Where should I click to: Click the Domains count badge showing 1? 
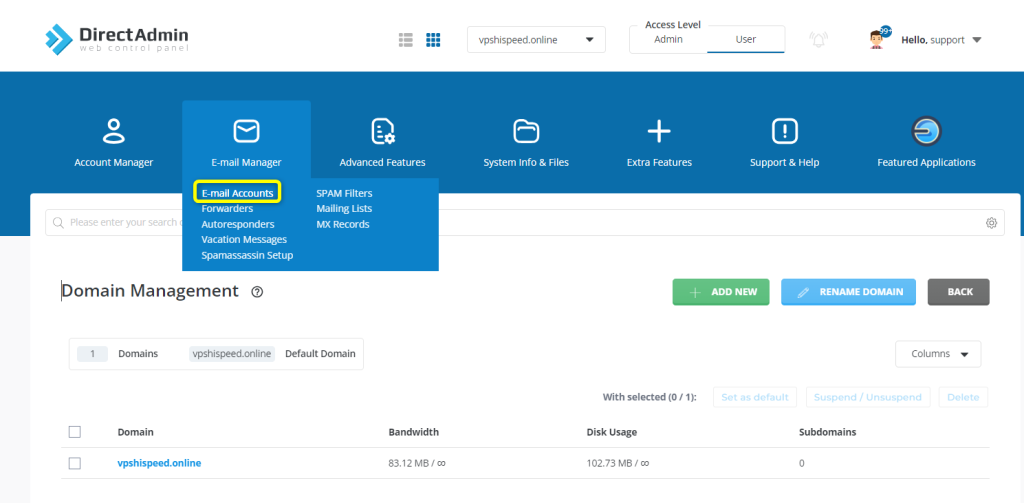click(92, 354)
